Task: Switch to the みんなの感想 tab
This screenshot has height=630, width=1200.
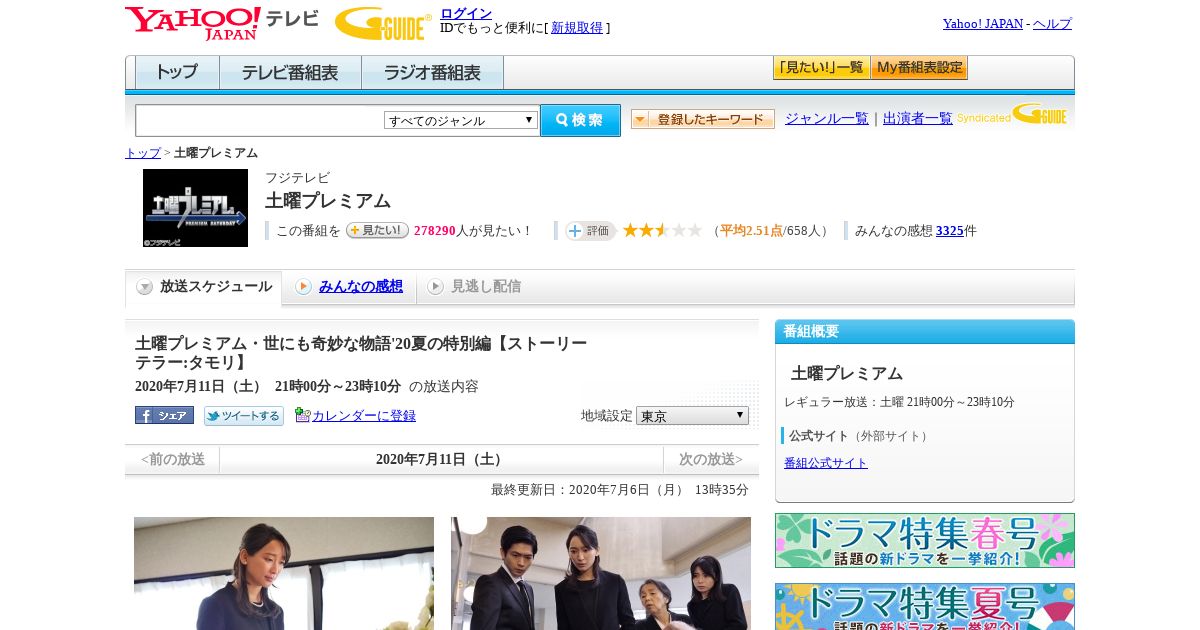Action: pos(361,286)
